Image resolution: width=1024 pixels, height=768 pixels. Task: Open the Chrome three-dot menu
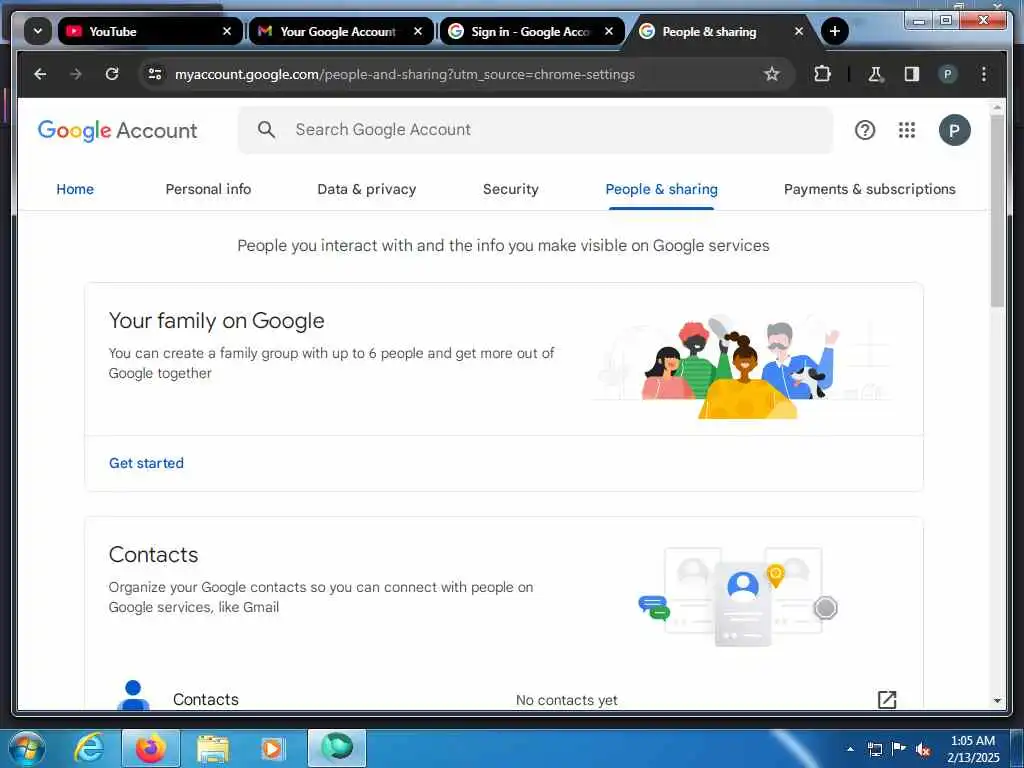pos(984,74)
